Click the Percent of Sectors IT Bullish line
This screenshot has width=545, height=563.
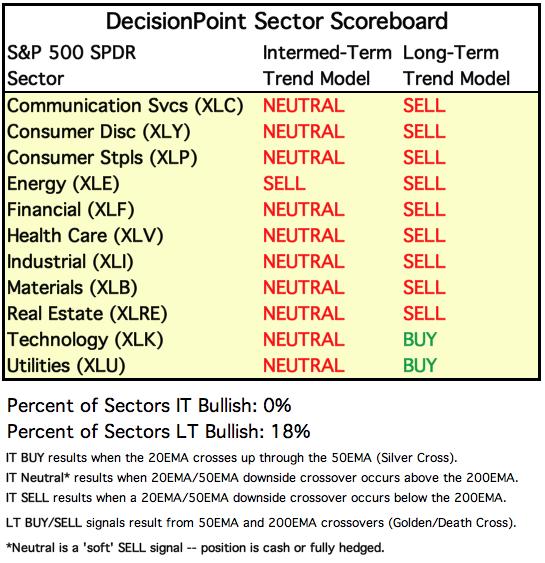[x=149, y=406]
